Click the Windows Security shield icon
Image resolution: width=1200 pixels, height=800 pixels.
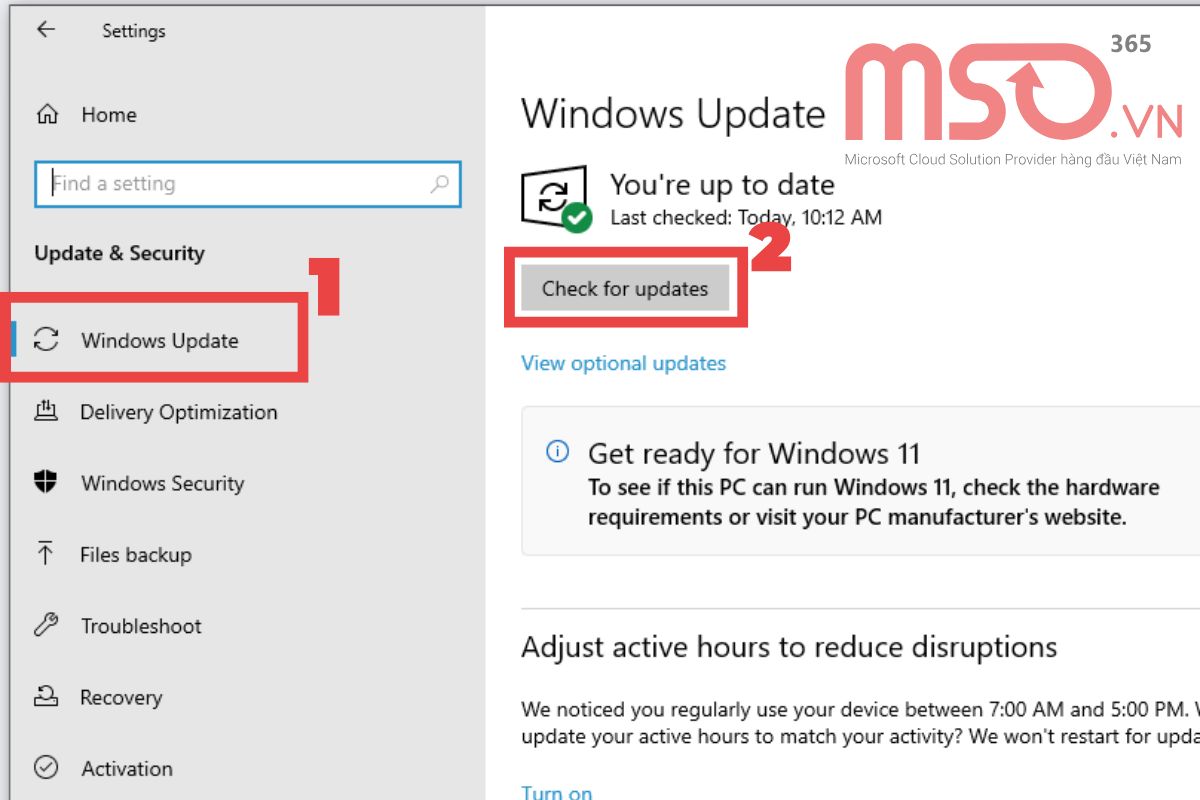[46, 483]
